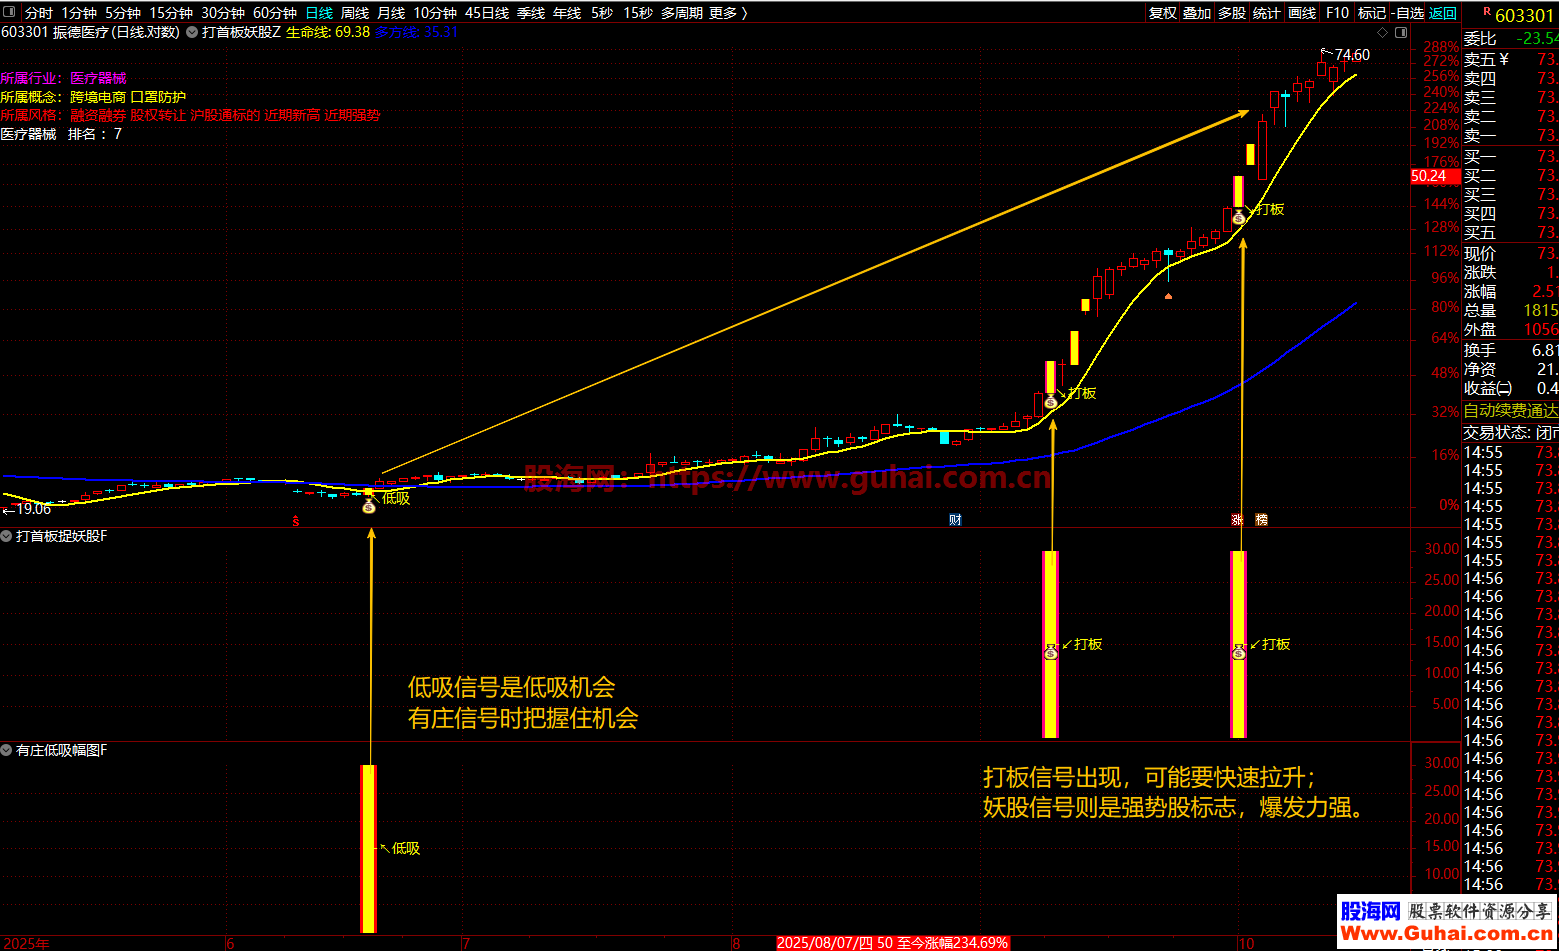This screenshot has width=1559, height=951.
Task: Toggle 叠加 overlay mode
Action: 1196,13
